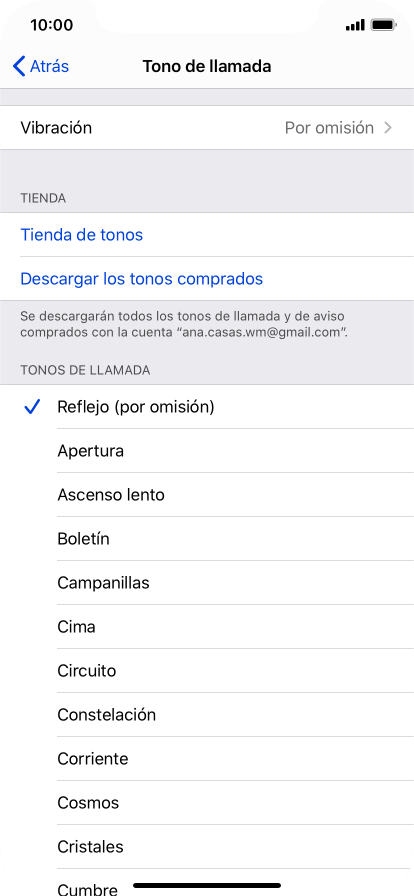
Task: Tap the back chevron arrow icon
Action: click(x=19, y=66)
